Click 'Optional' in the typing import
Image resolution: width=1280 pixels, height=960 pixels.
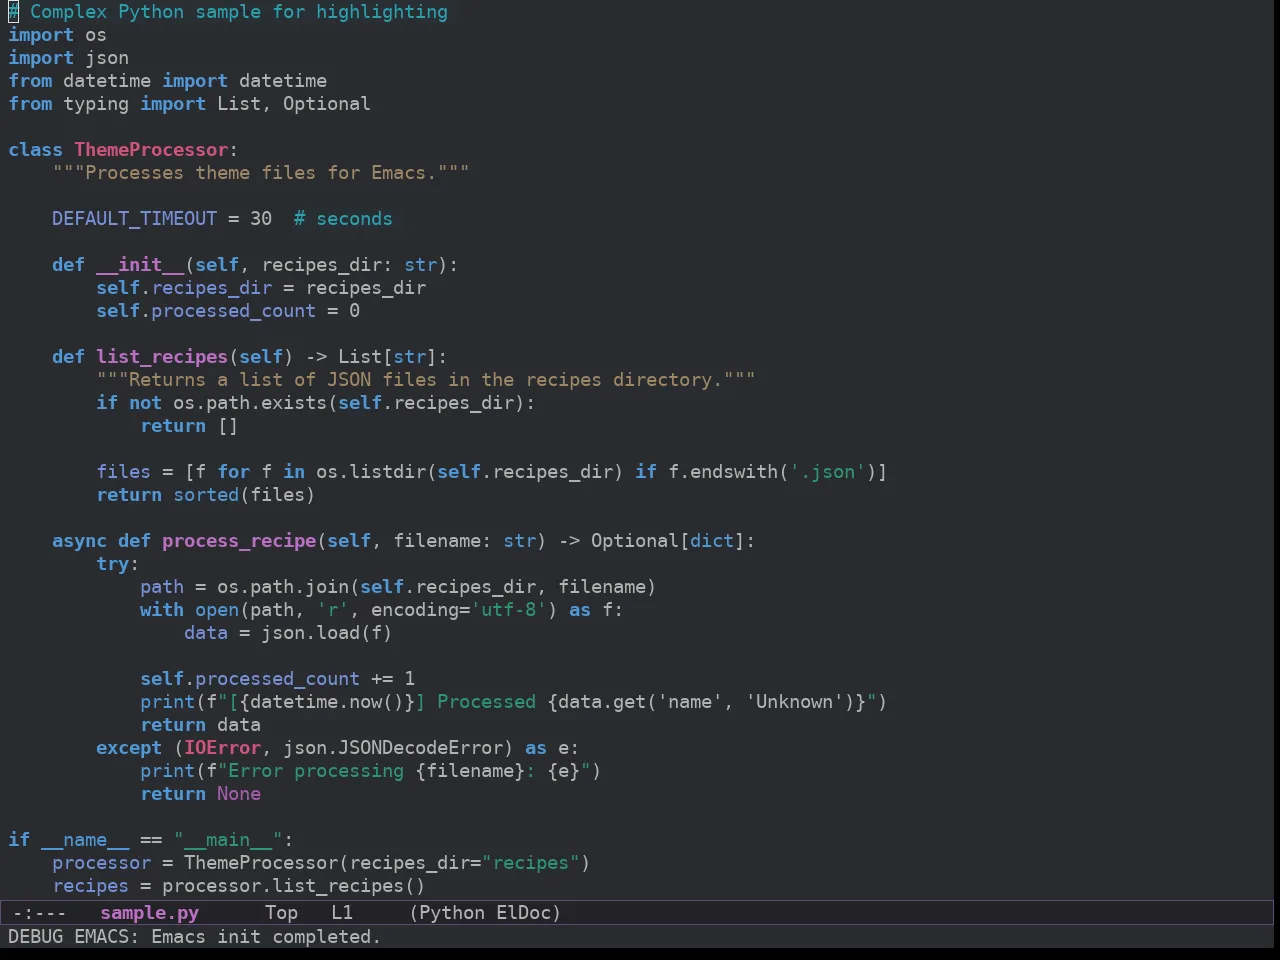pyautogui.click(x=326, y=104)
